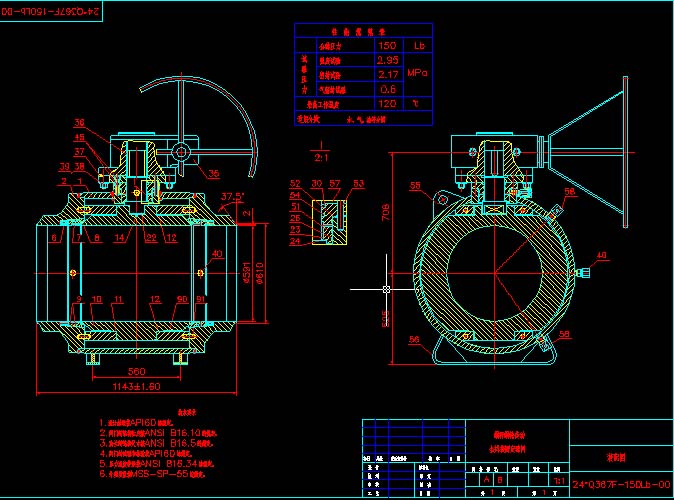Select note 3 referencing ANSI B16.5
The width and height of the screenshot is (674, 500).
click(x=156, y=443)
